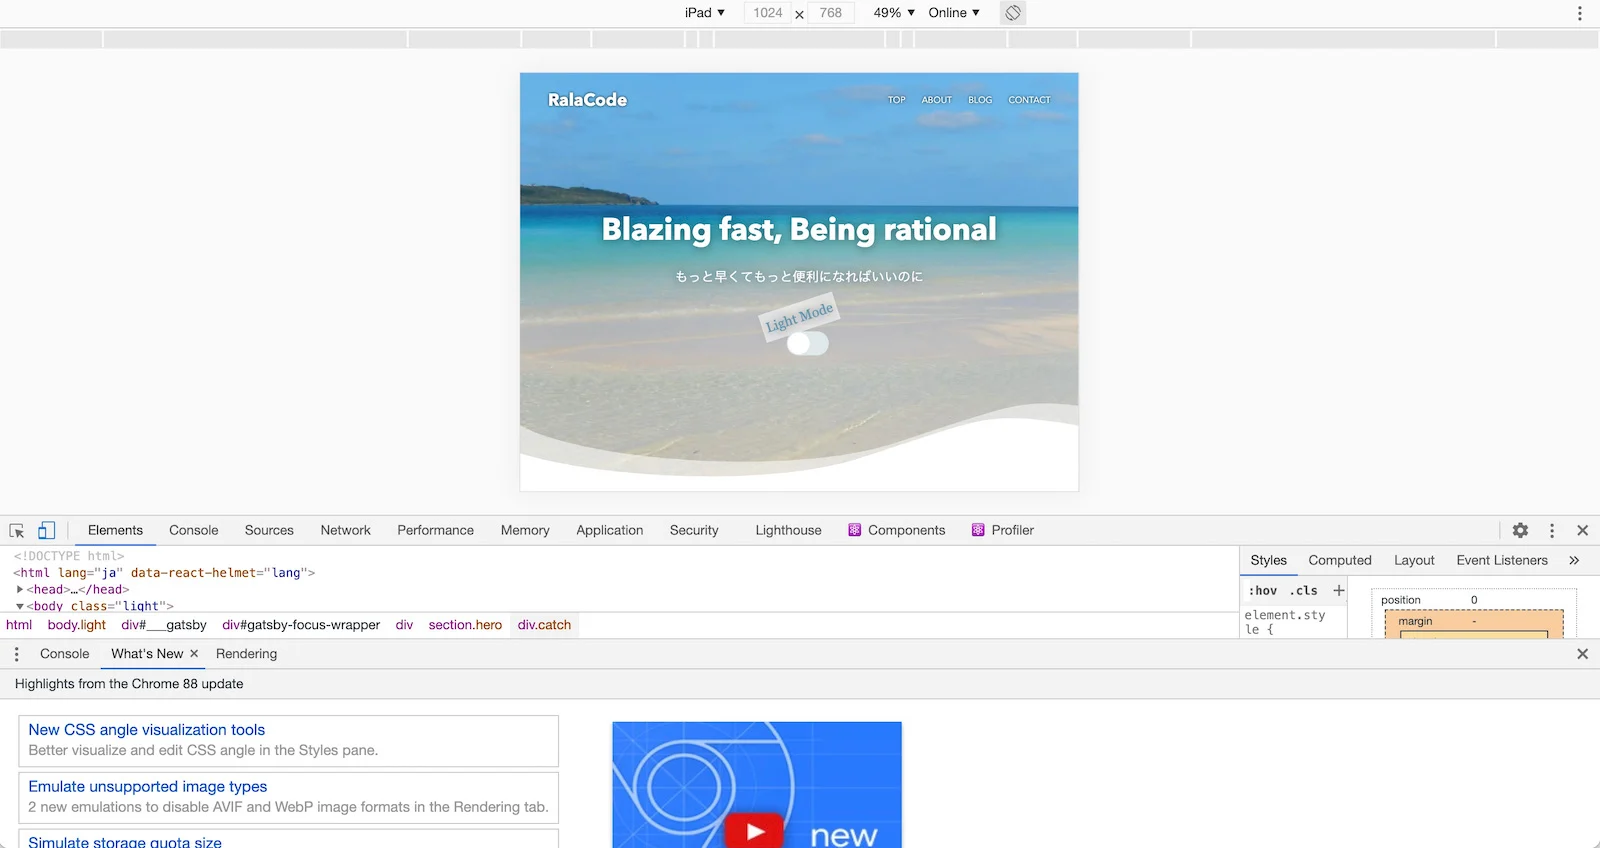The height and width of the screenshot is (848, 1600).
Task: Select section.hero in breadcrumb
Action: tap(465, 625)
